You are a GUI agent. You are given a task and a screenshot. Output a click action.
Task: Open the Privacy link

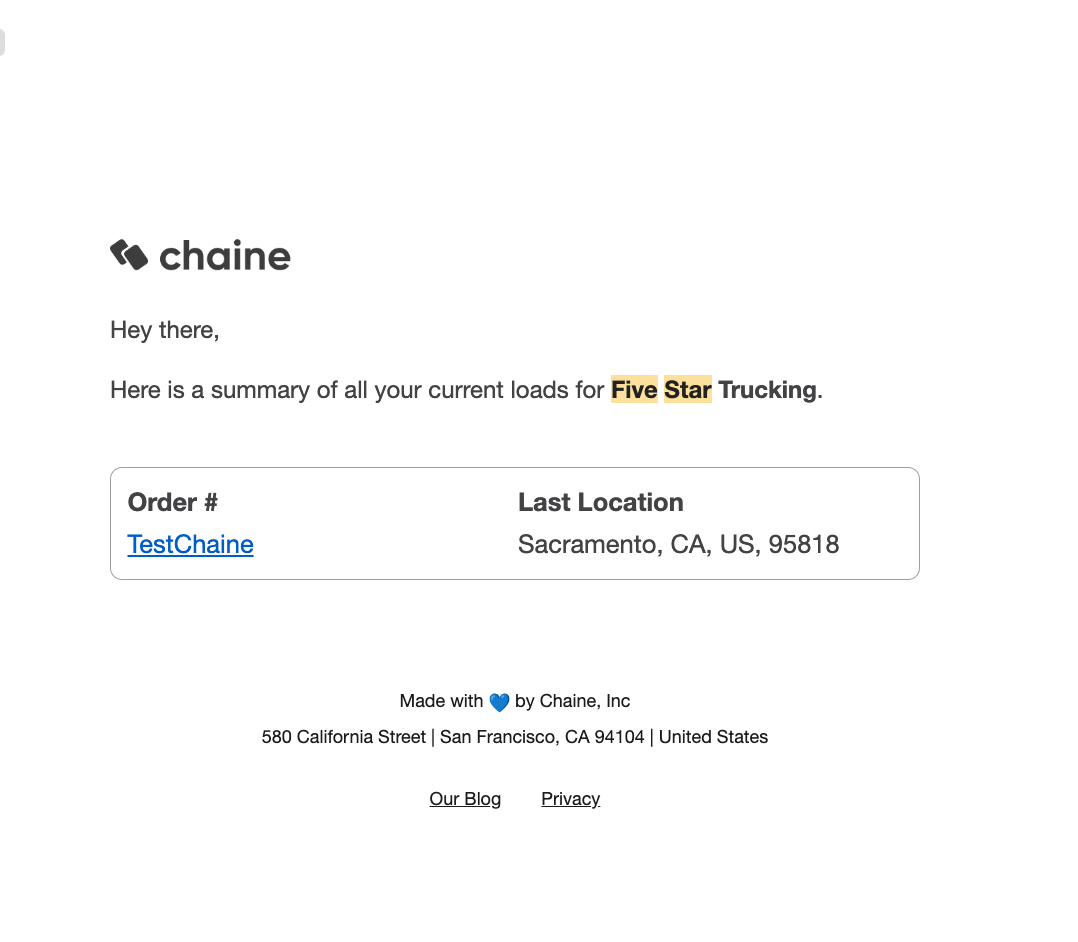571,799
